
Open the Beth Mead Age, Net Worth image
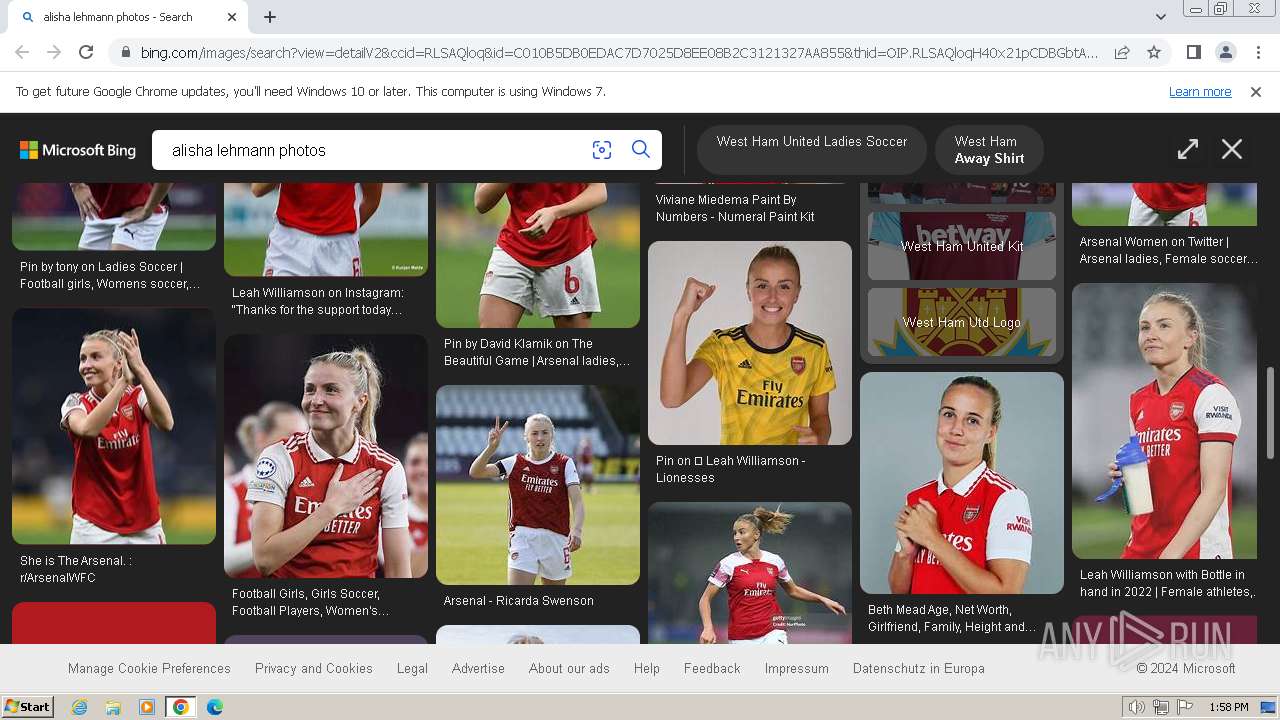[962, 483]
